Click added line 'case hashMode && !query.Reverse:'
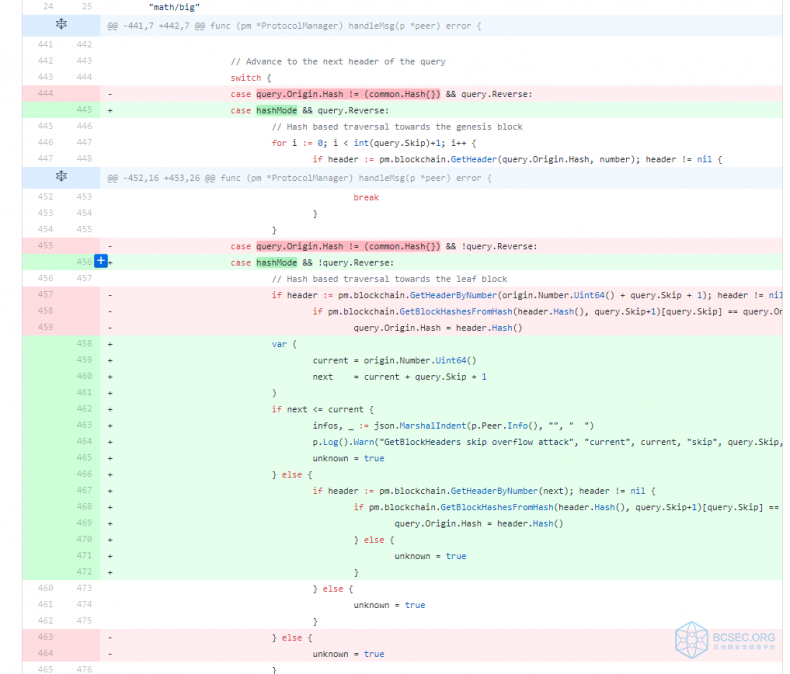Screen dimensions: 790x674 click(x=312, y=262)
